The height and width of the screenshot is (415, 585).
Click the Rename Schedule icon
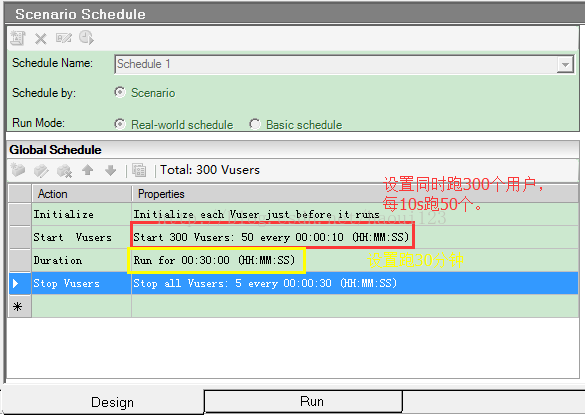tap(63, 38)
